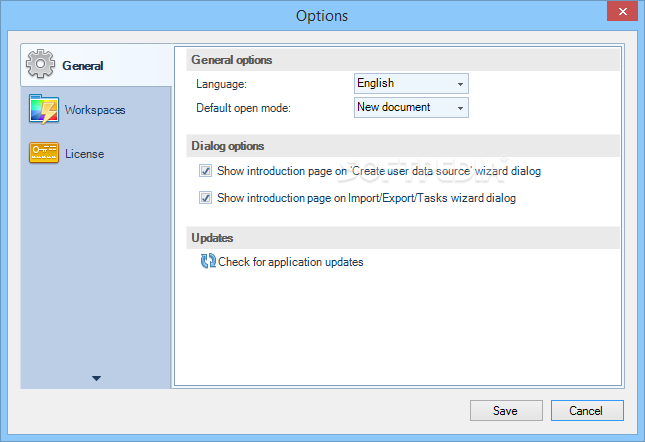Click the License key icon
Screen dimensions: 645x442
44,153
